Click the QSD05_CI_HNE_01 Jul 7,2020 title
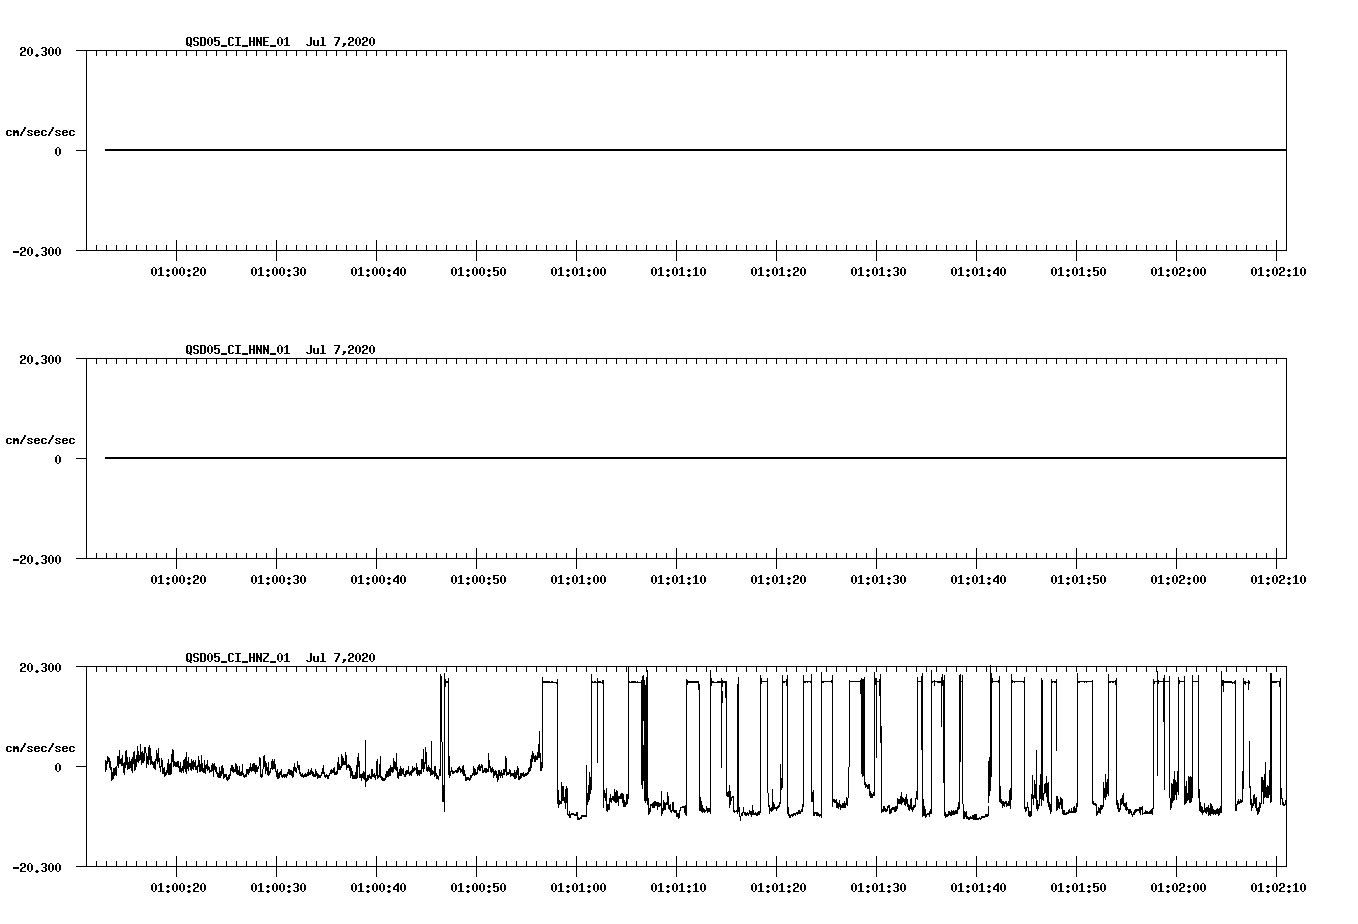Screen dimensions: 1358x924 tap(280, 42)
